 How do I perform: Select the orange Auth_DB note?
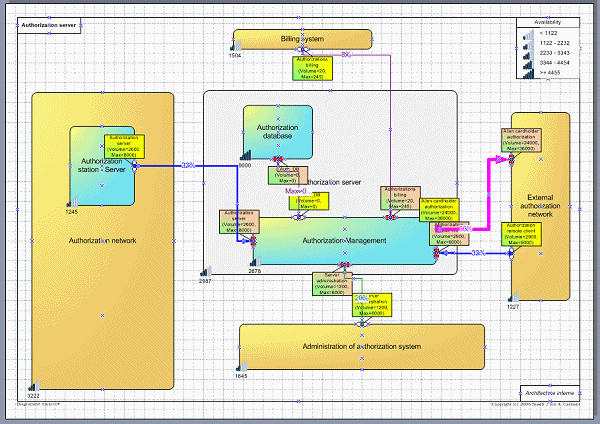point(288,175)
